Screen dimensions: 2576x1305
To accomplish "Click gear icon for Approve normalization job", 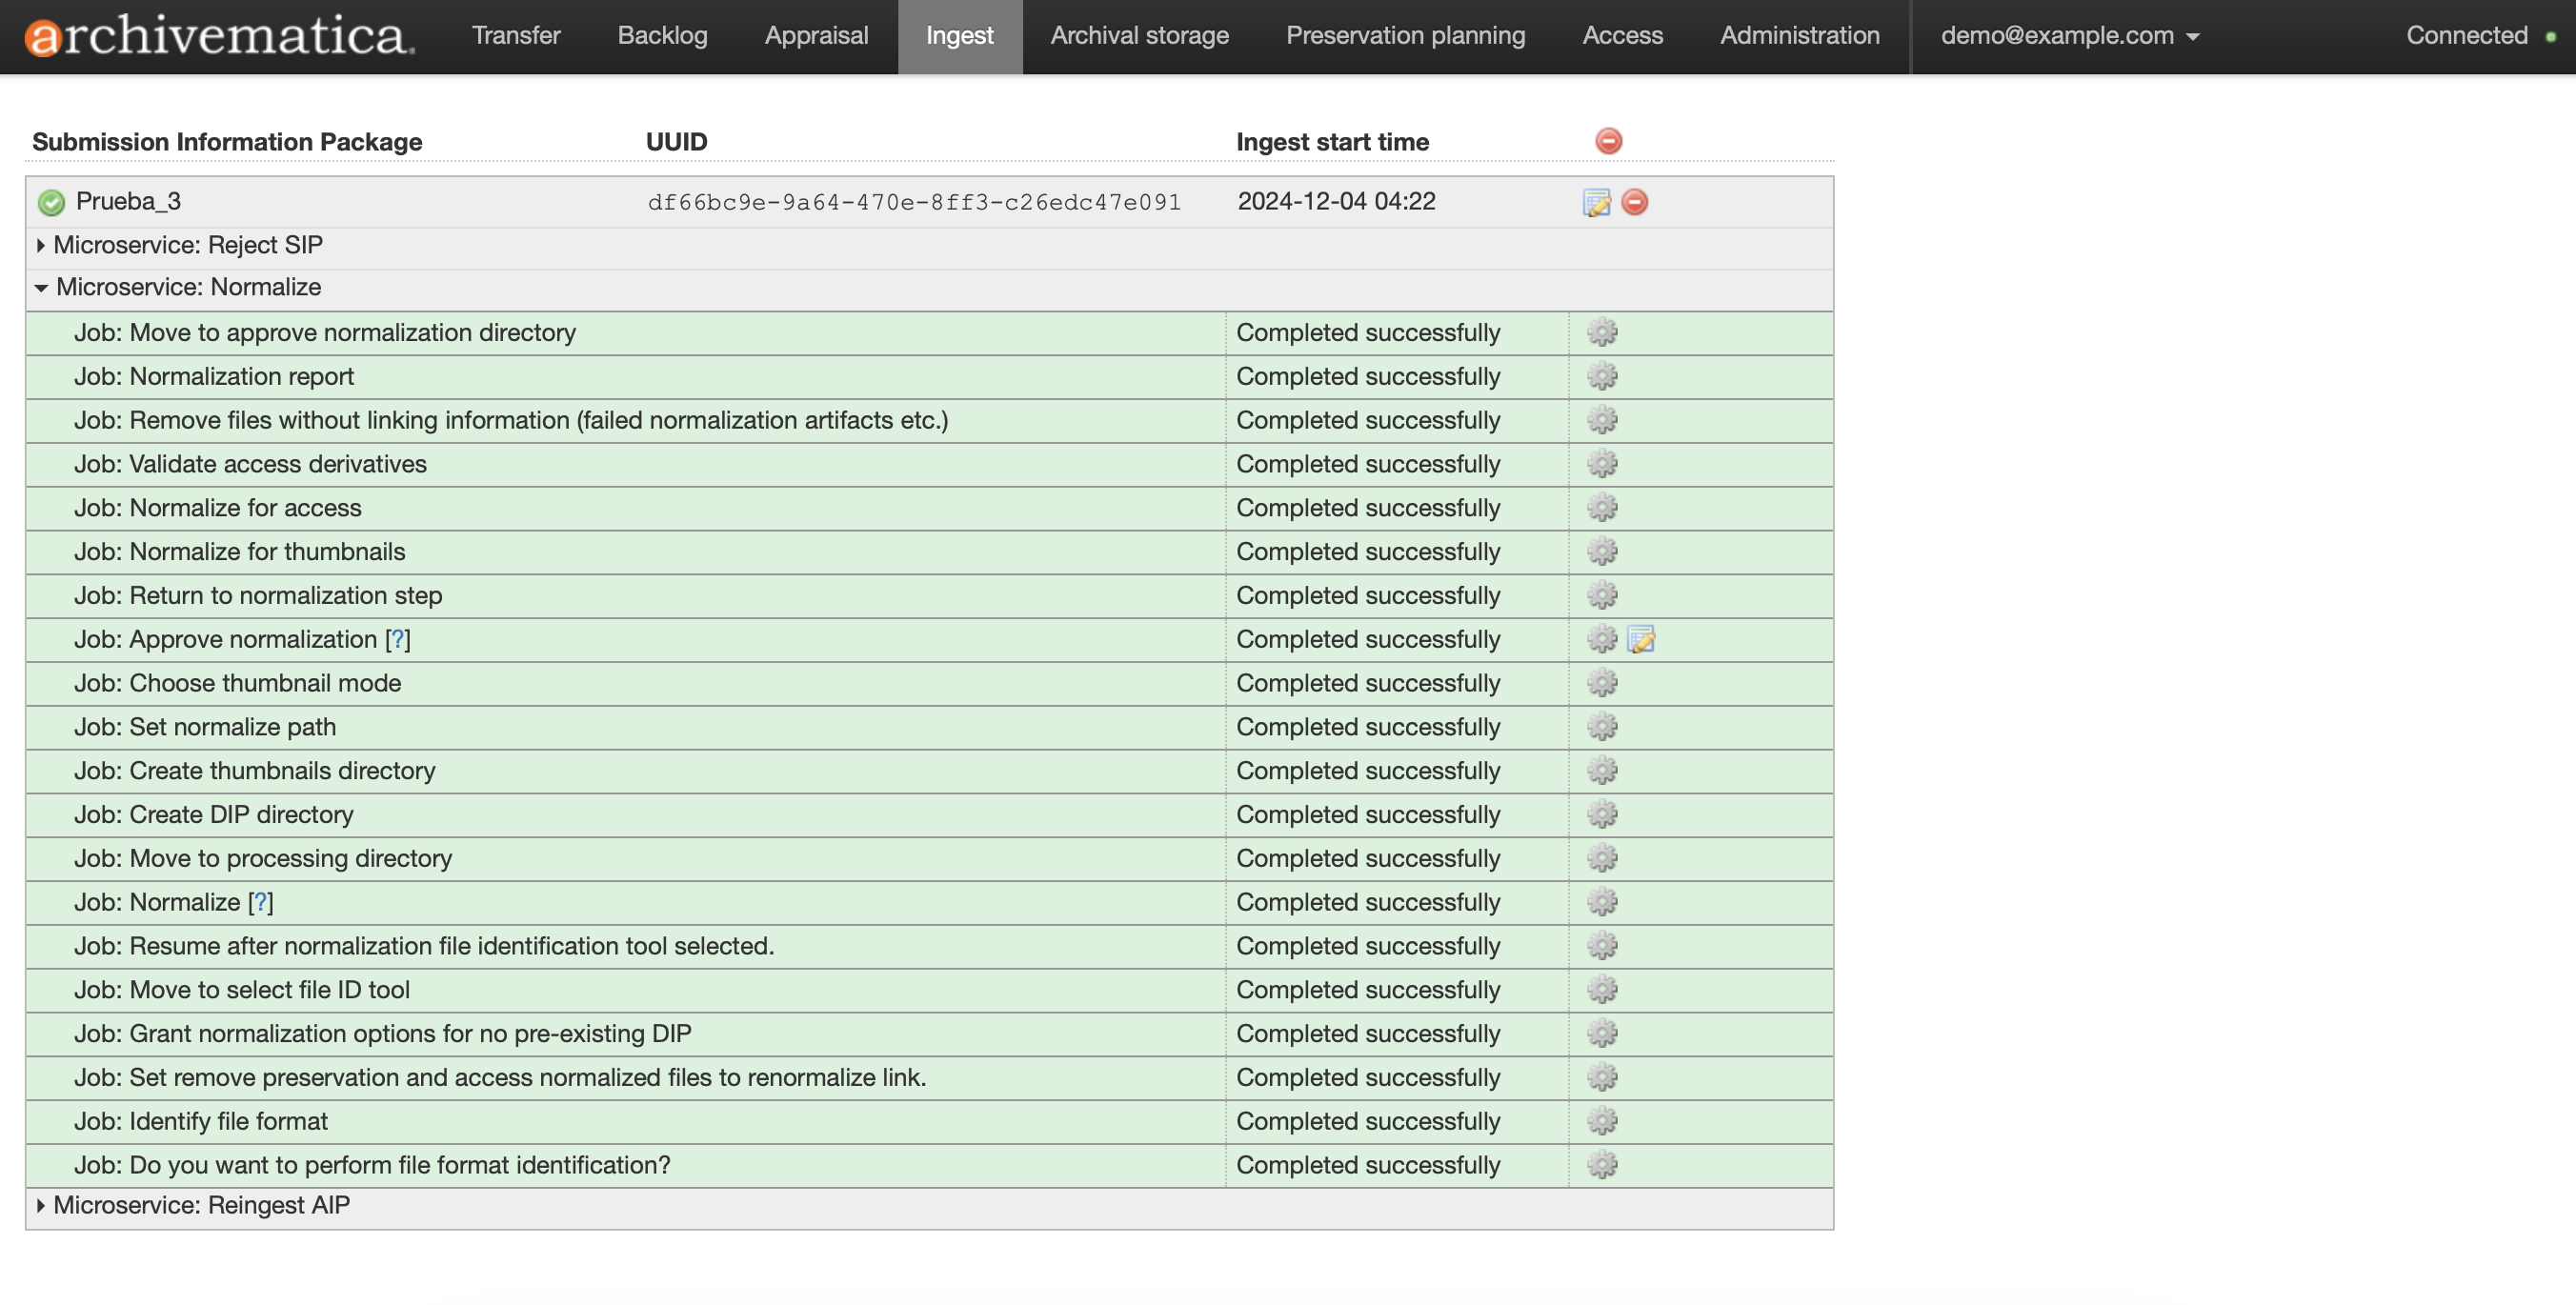I will click(x=1601, y=639).
